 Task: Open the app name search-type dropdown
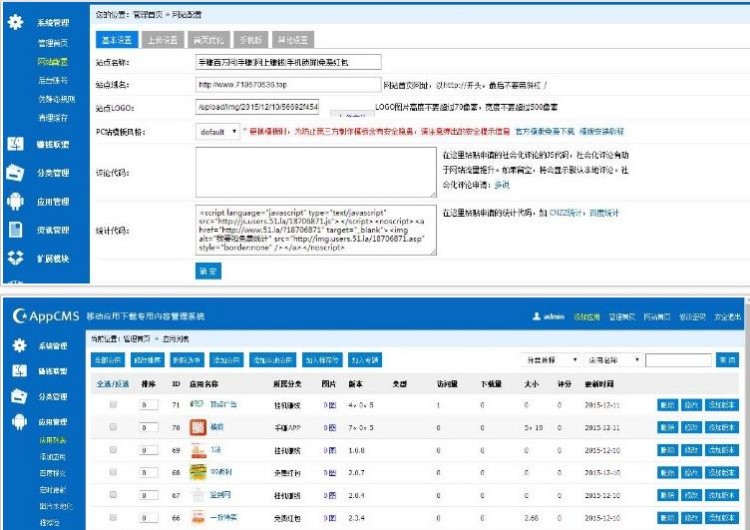point(610,359)
